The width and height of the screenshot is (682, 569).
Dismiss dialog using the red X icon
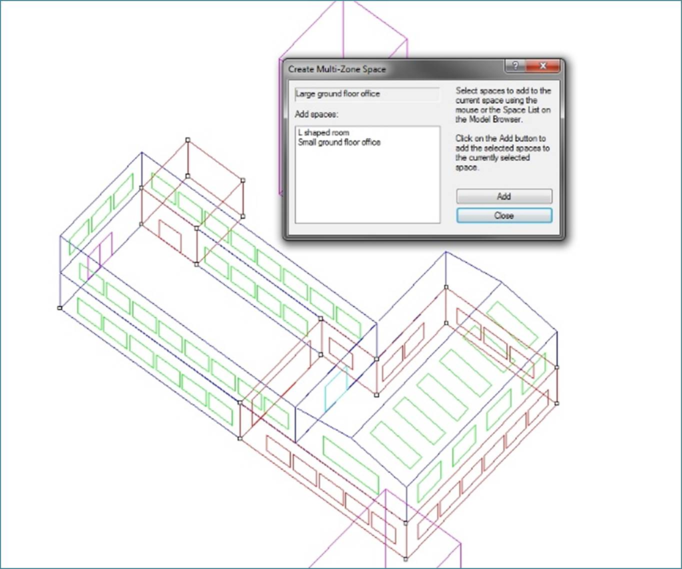pyautogui.click(x=544, y=68)
